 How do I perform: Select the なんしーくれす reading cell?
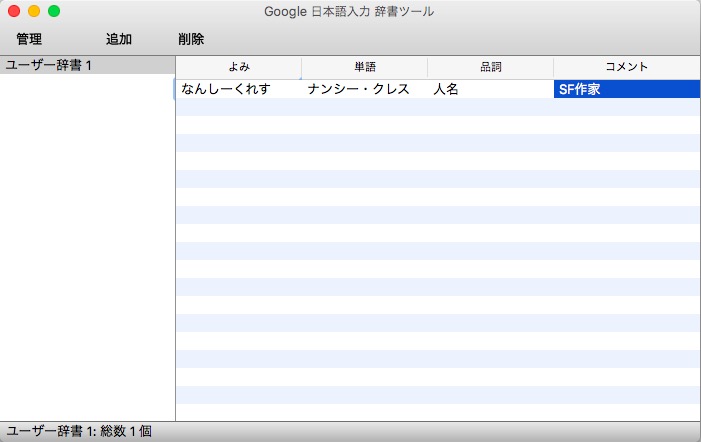click(x=239, y=89)
